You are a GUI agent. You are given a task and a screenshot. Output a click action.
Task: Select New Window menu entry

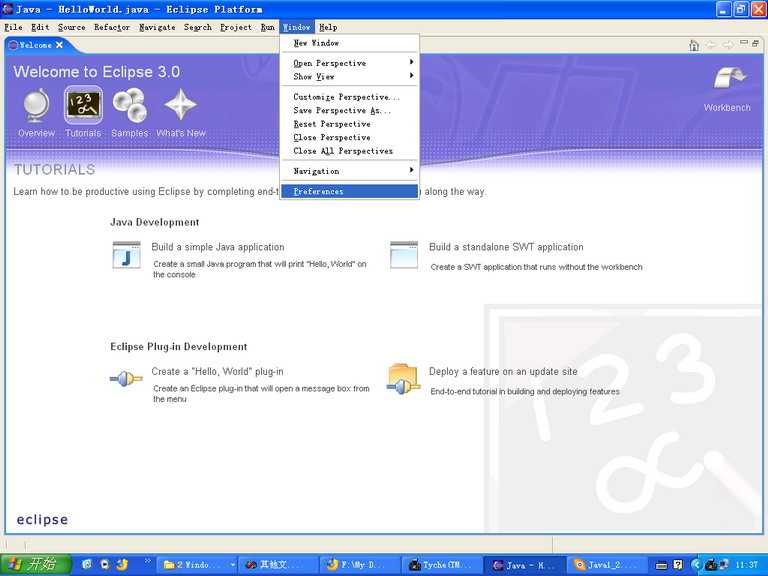tap(350, 43)
